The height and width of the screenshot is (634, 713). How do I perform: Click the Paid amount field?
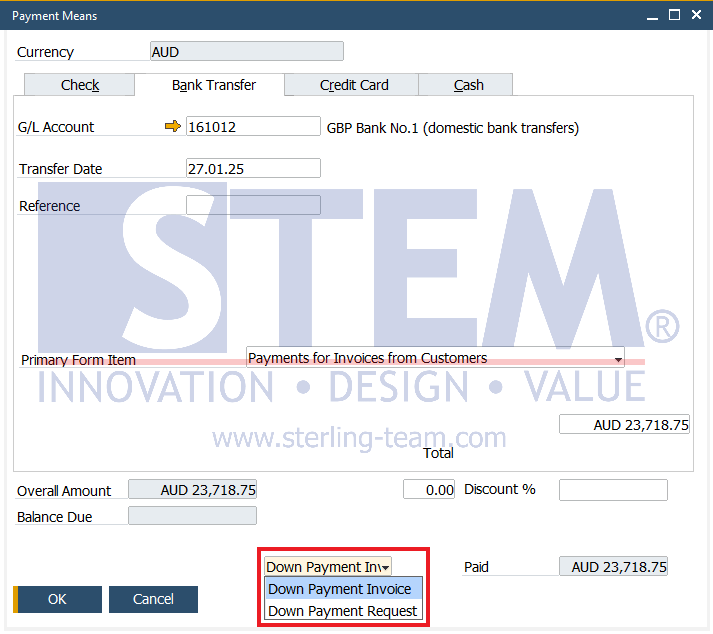click(613, 566)
